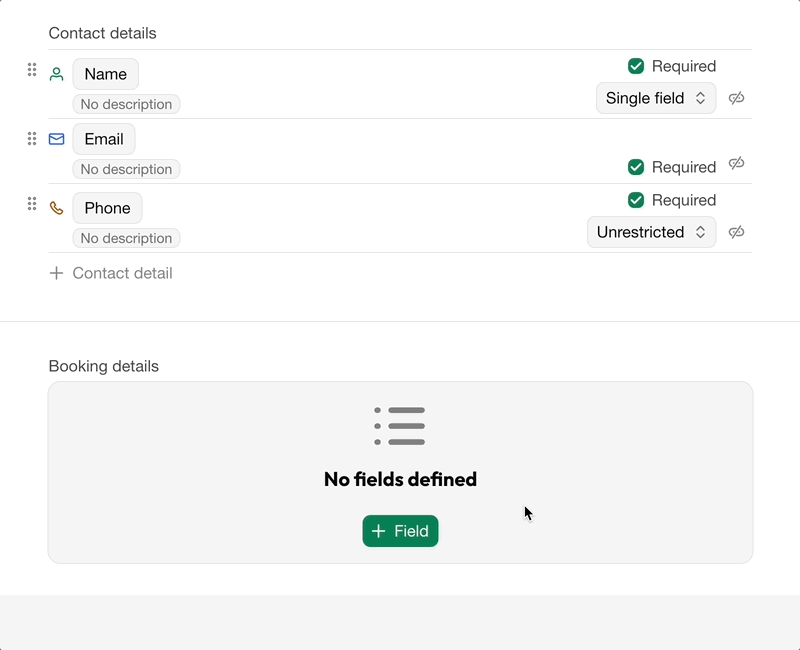Click the list icon above No fields defined
Viewport: 800px width, 650px height.
[400, 426]
